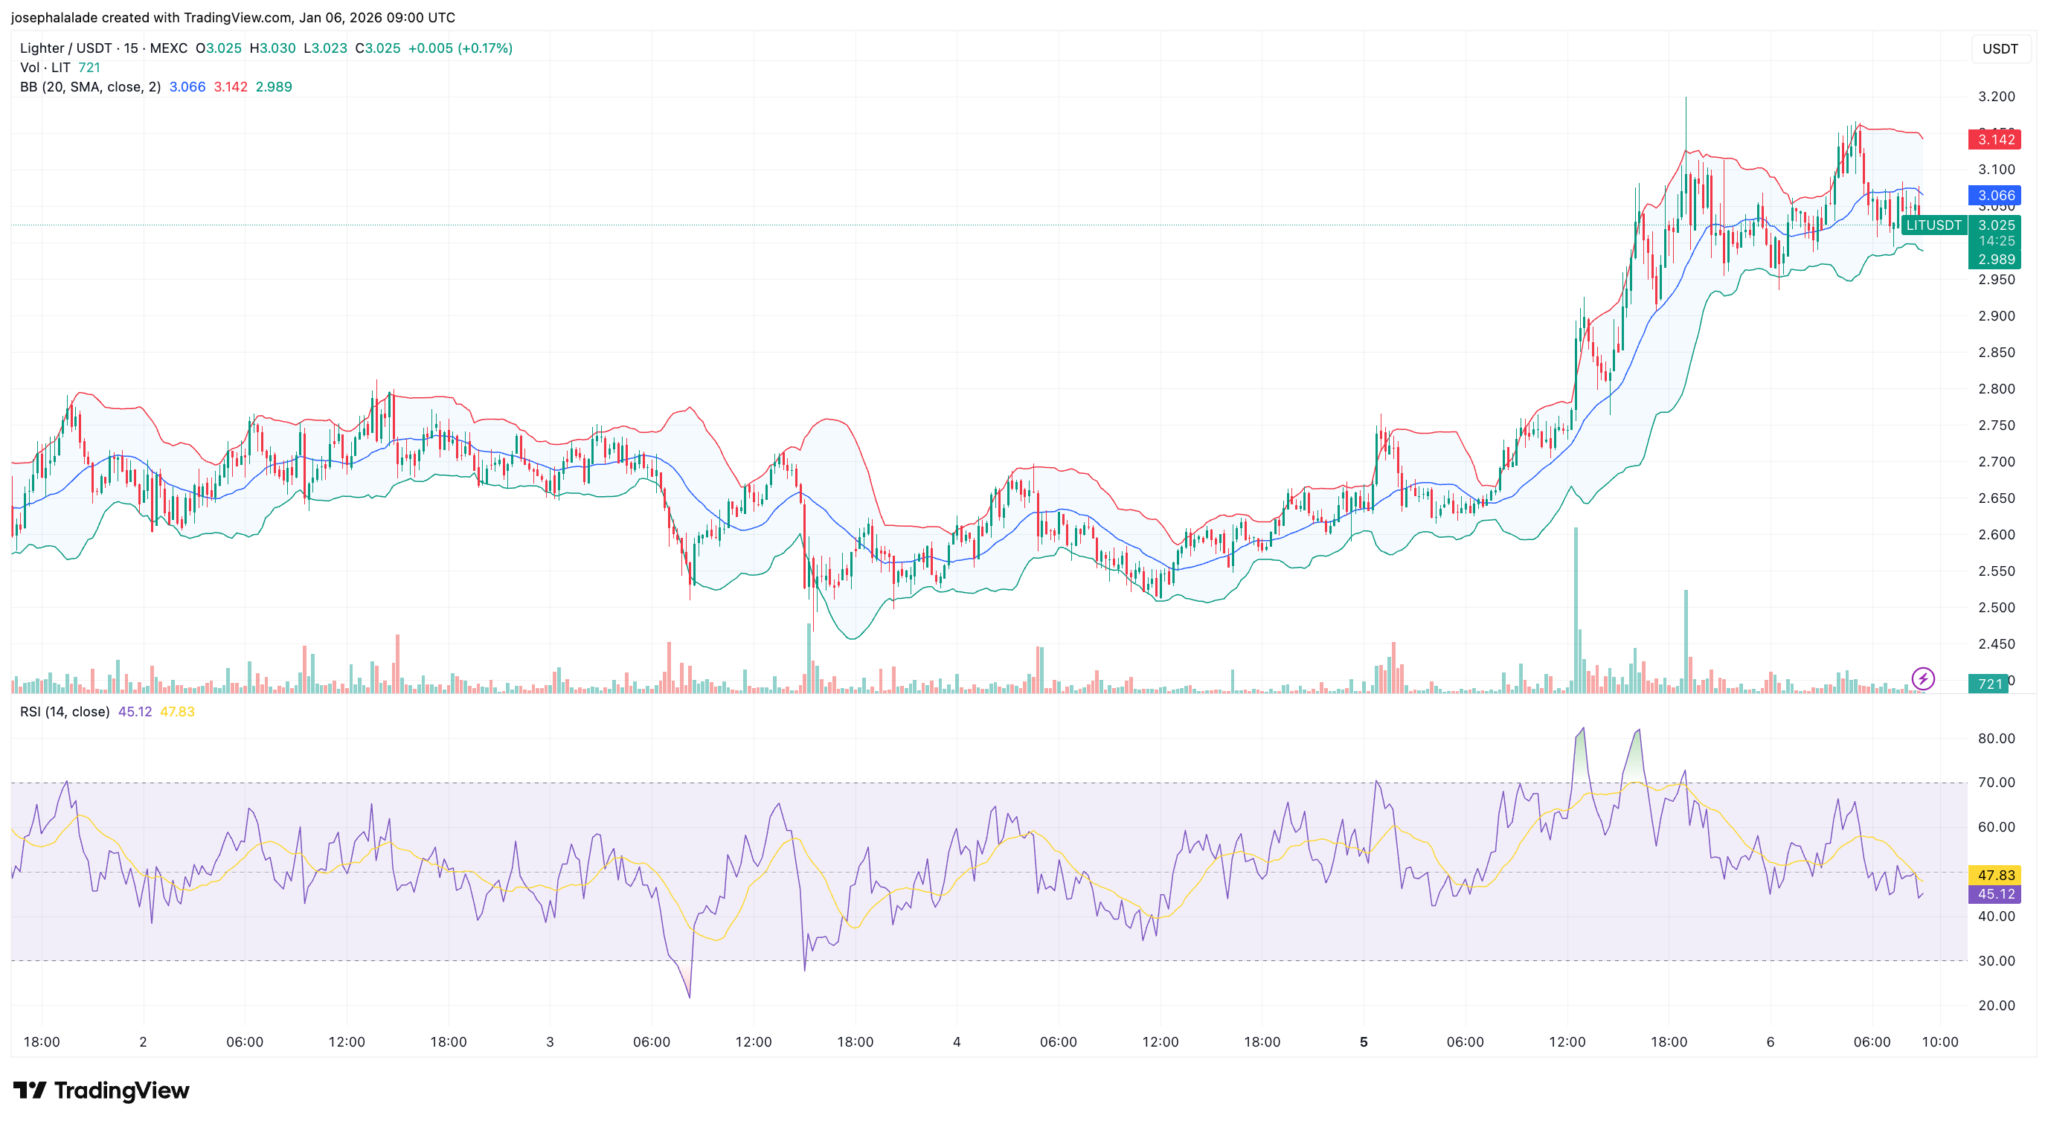2048x1124 pixels.
Task: Click the TradingView logo at bottom left
Action: pyautogui.click(x=101, y=1090)
